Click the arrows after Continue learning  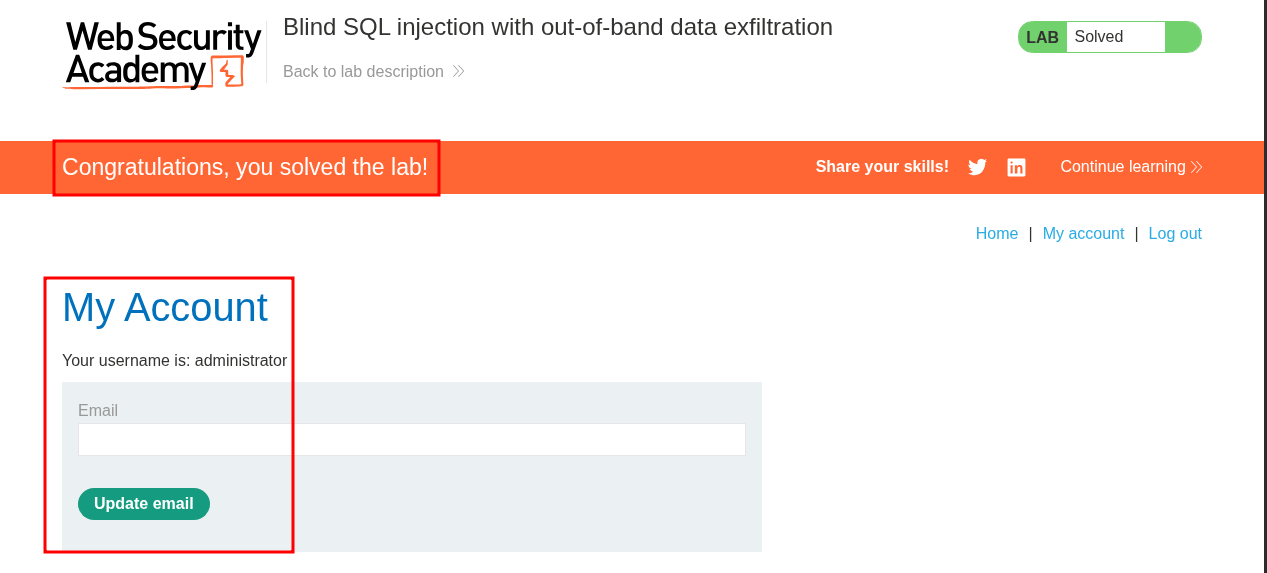click(x=1196, y=167)
